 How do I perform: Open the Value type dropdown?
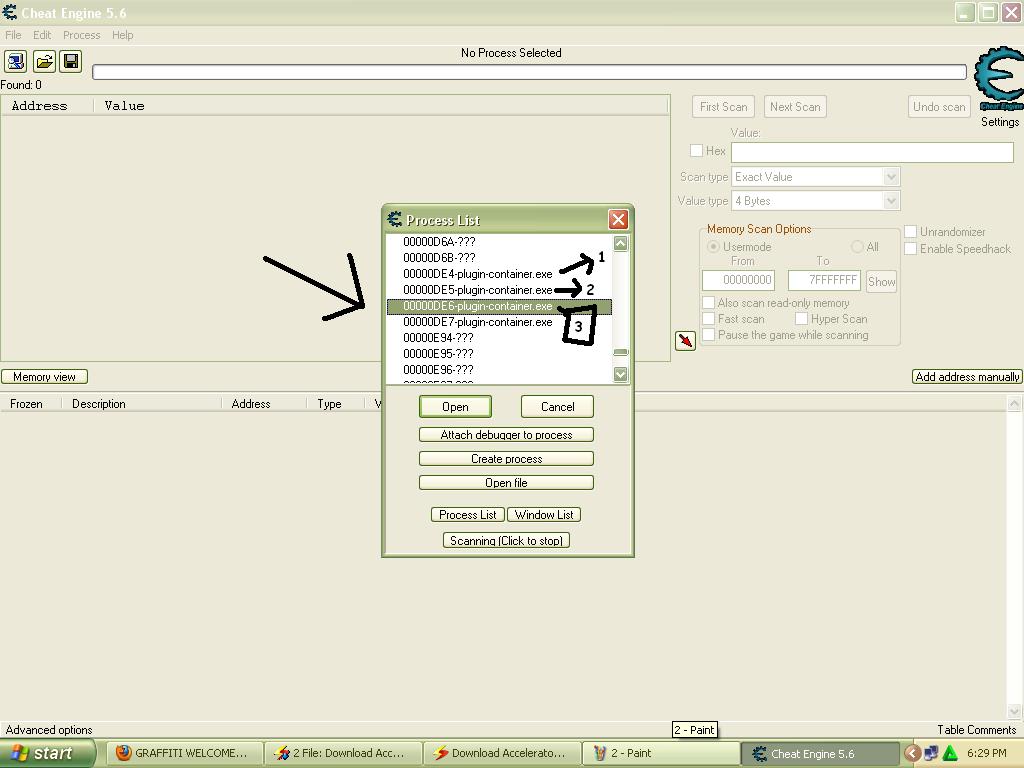891,201
